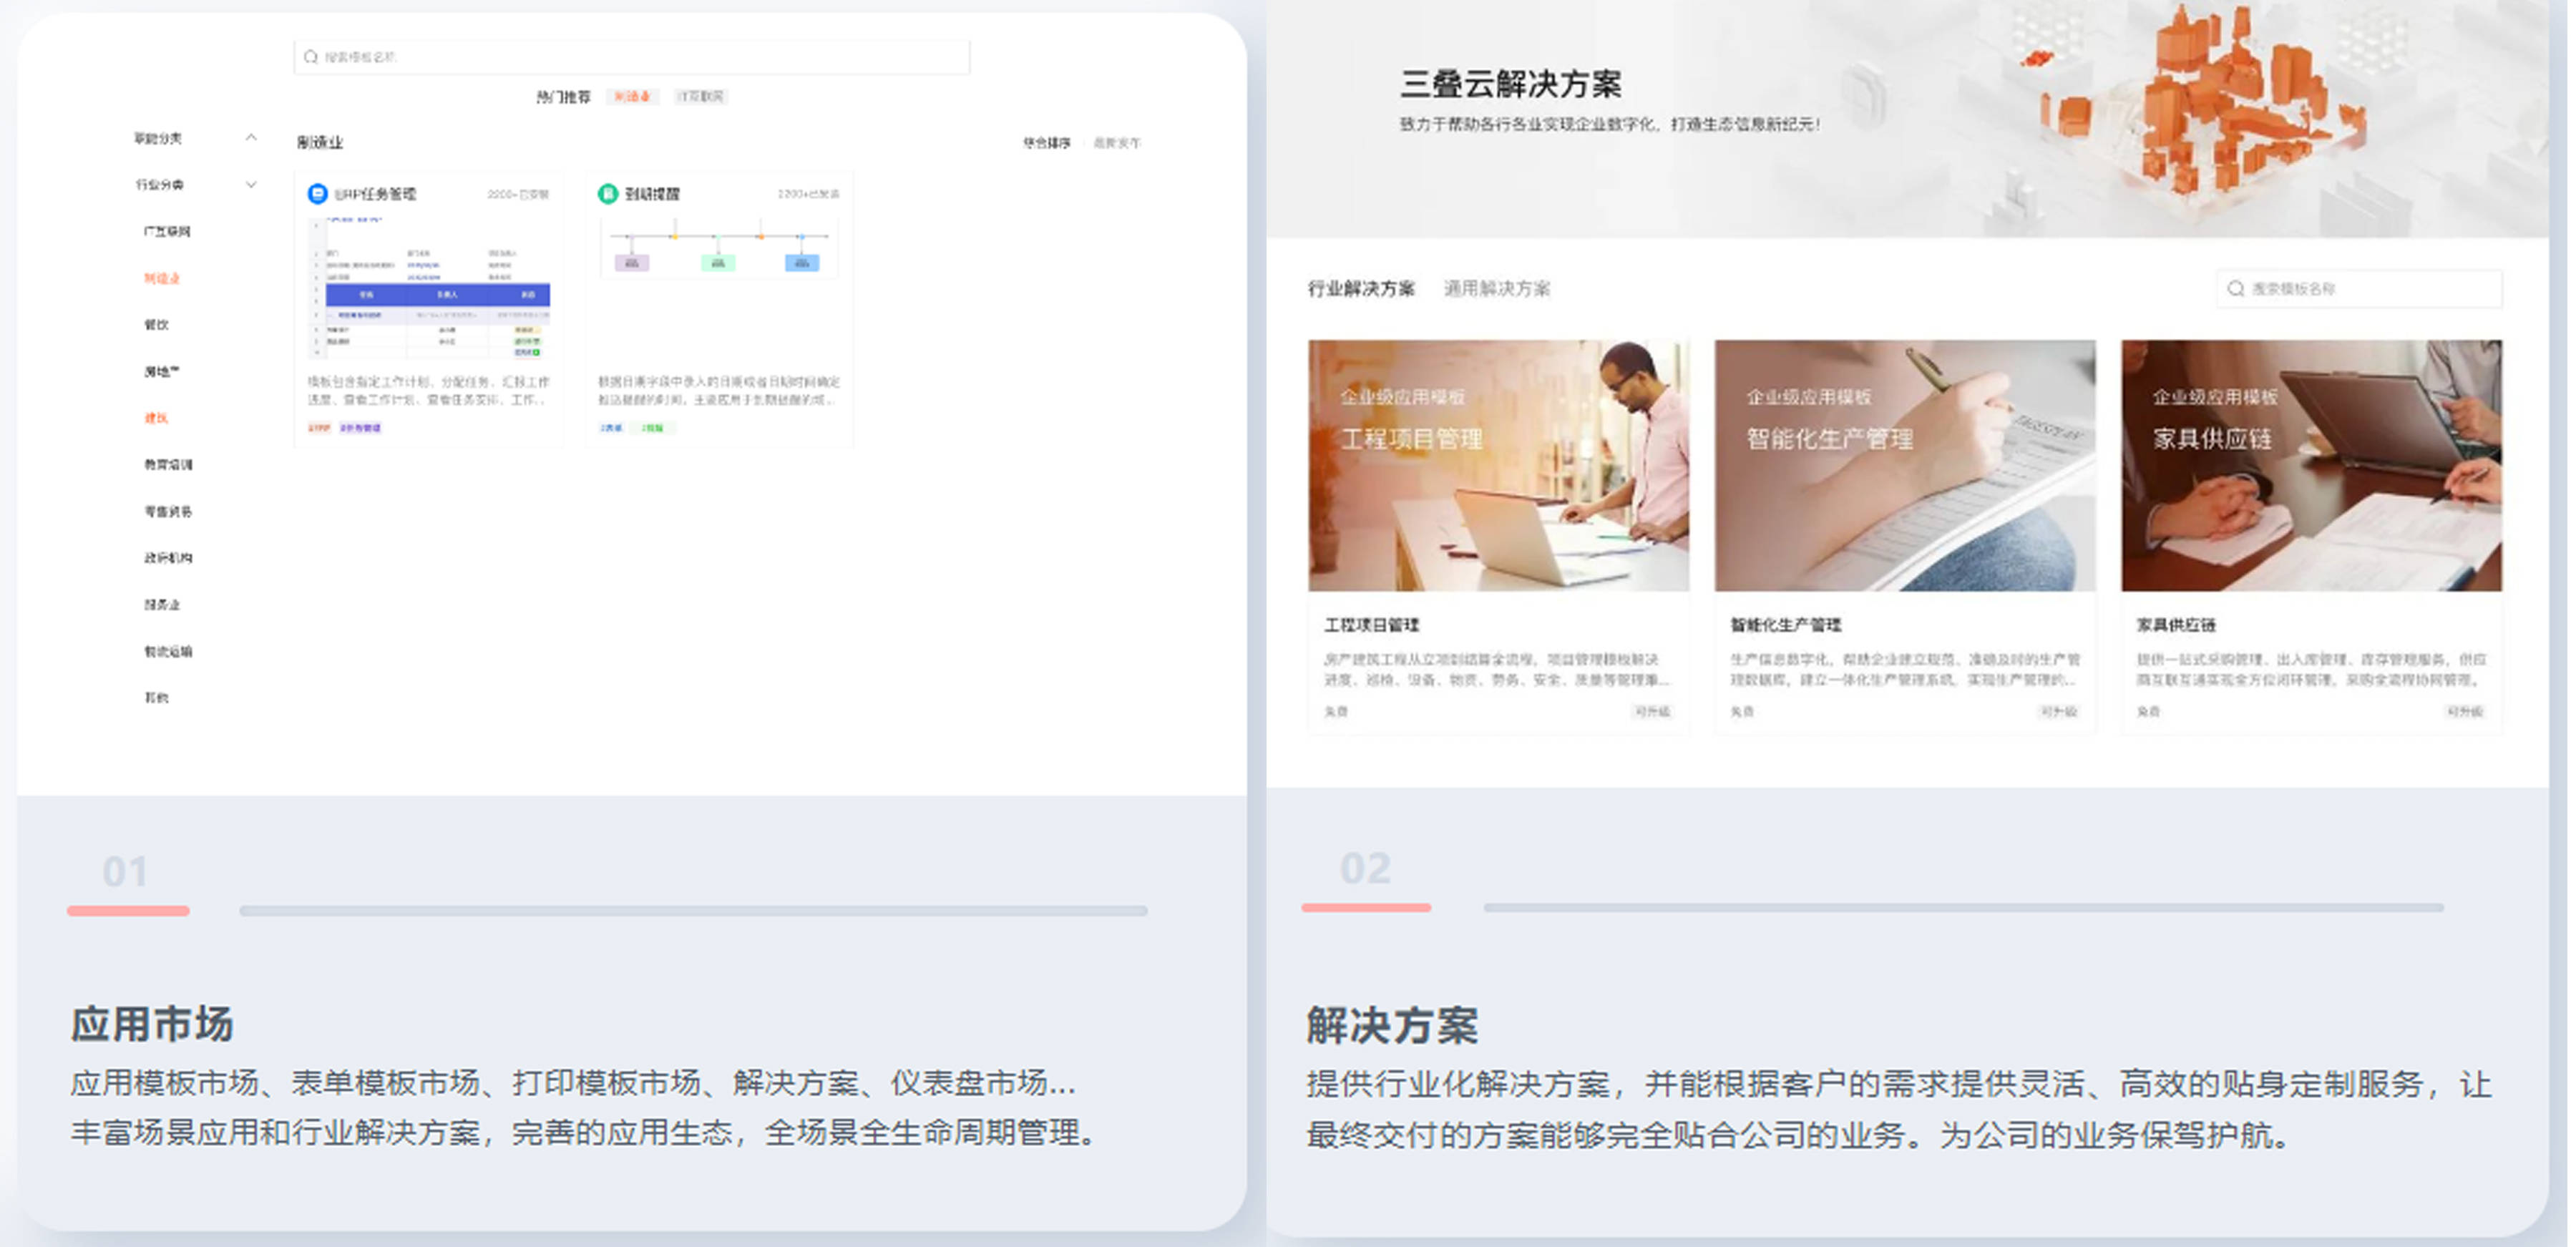
Task: Click the ERP tag under ERP任务管理
Action: pos(319,428)
